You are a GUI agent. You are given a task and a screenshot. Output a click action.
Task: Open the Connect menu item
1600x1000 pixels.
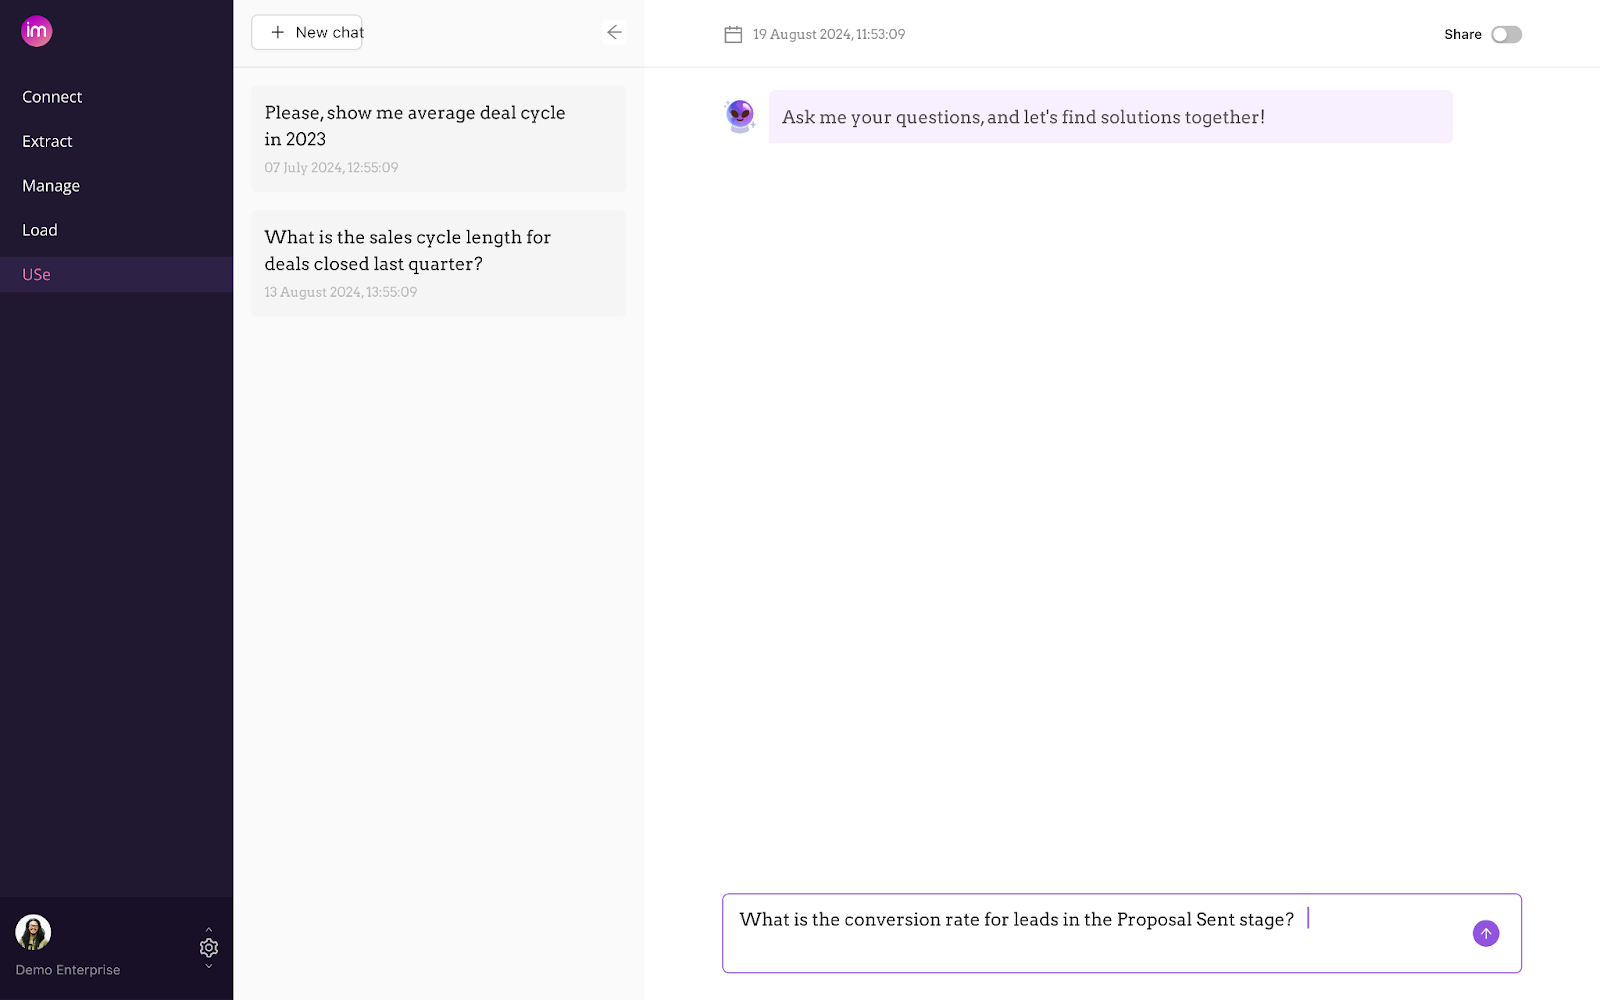coord(52,97)
